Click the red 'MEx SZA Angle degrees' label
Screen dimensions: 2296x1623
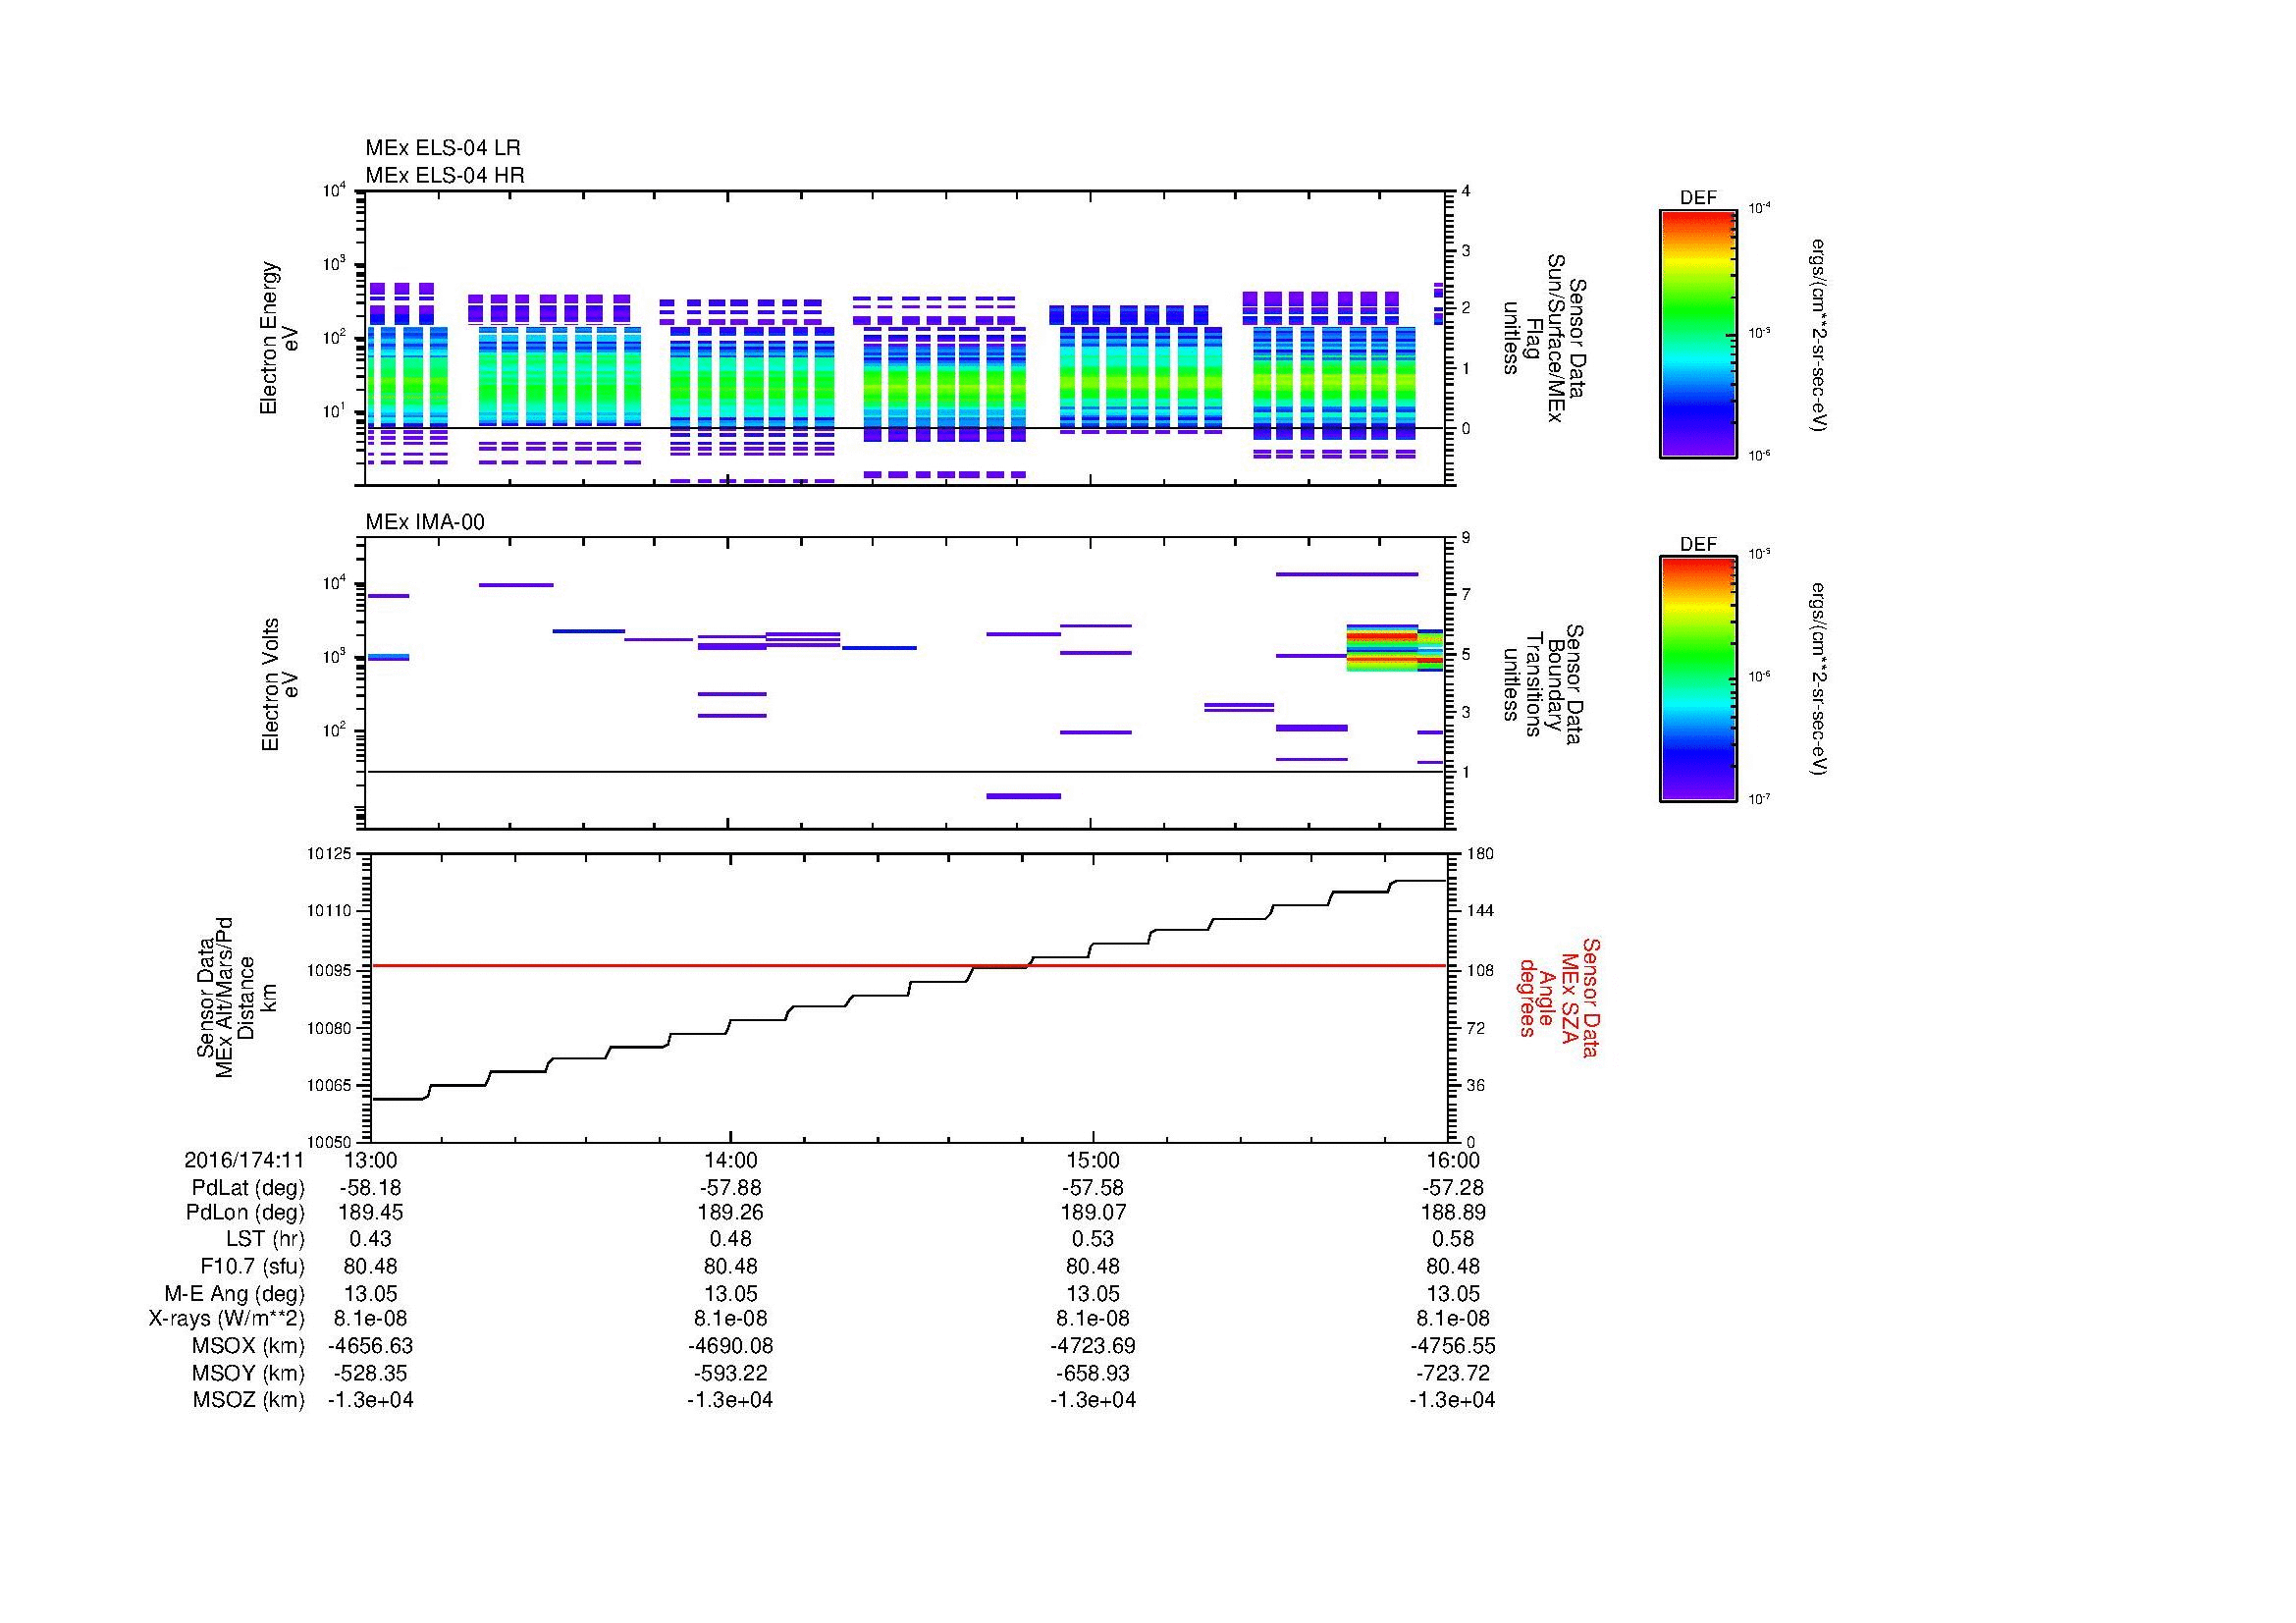(1558, 997)
